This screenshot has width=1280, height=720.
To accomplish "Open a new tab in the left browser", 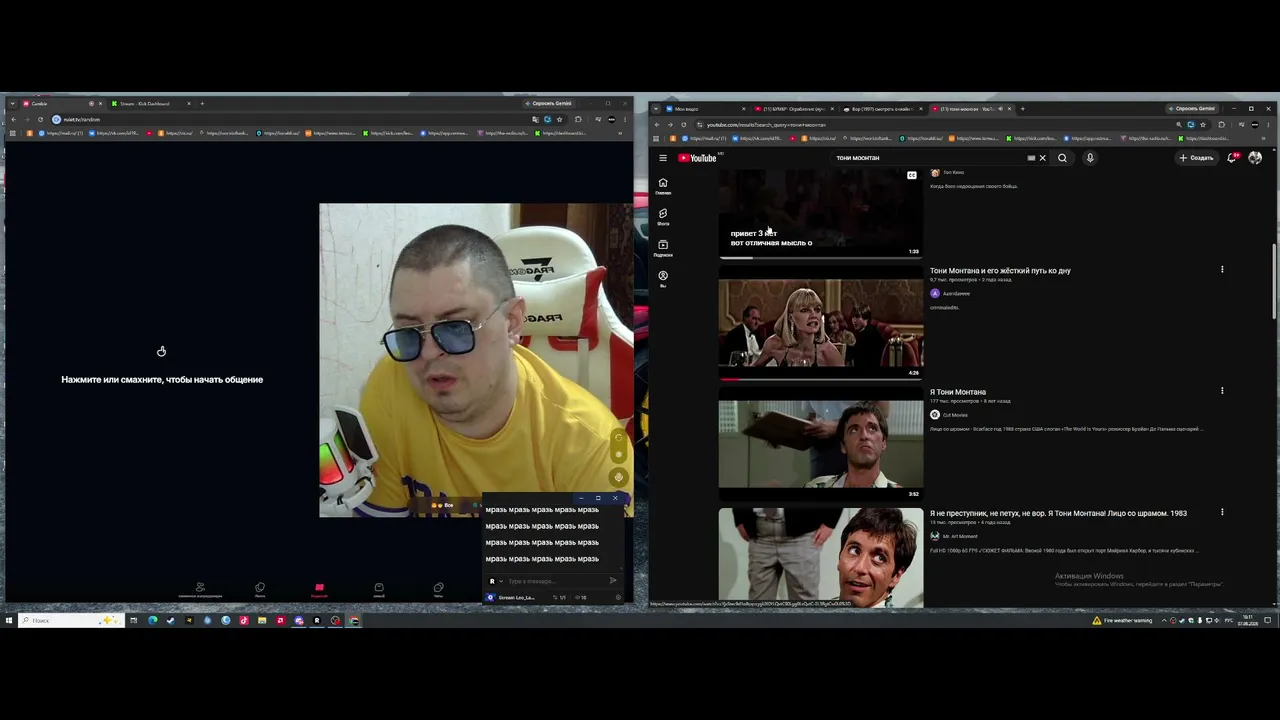I will (x=202, y=104).
